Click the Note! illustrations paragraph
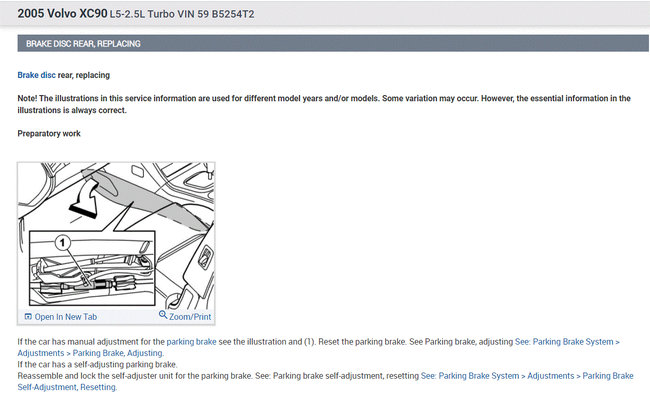The image size is (650, 403). pyautogui.click(x=324, y=104)
